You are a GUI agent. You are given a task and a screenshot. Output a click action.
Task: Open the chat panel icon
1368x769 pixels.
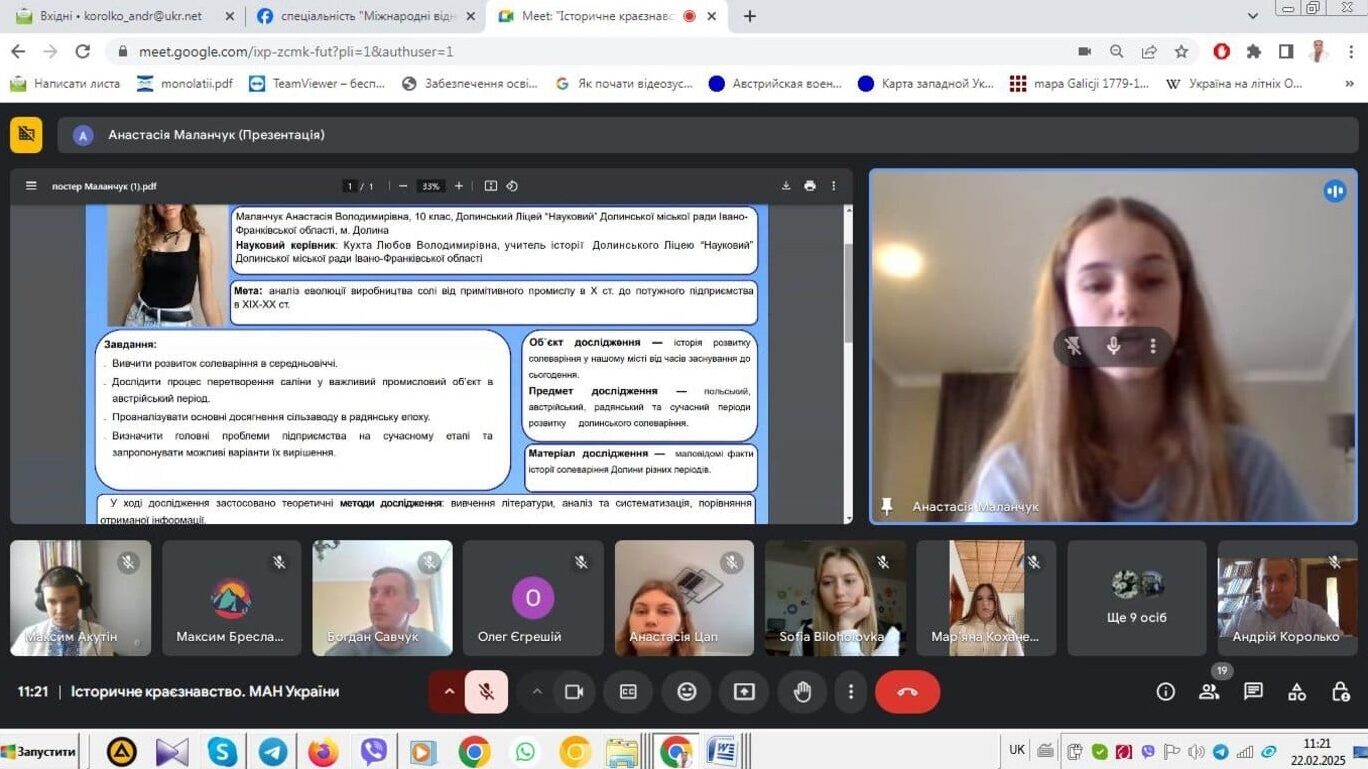(1253, 692)
